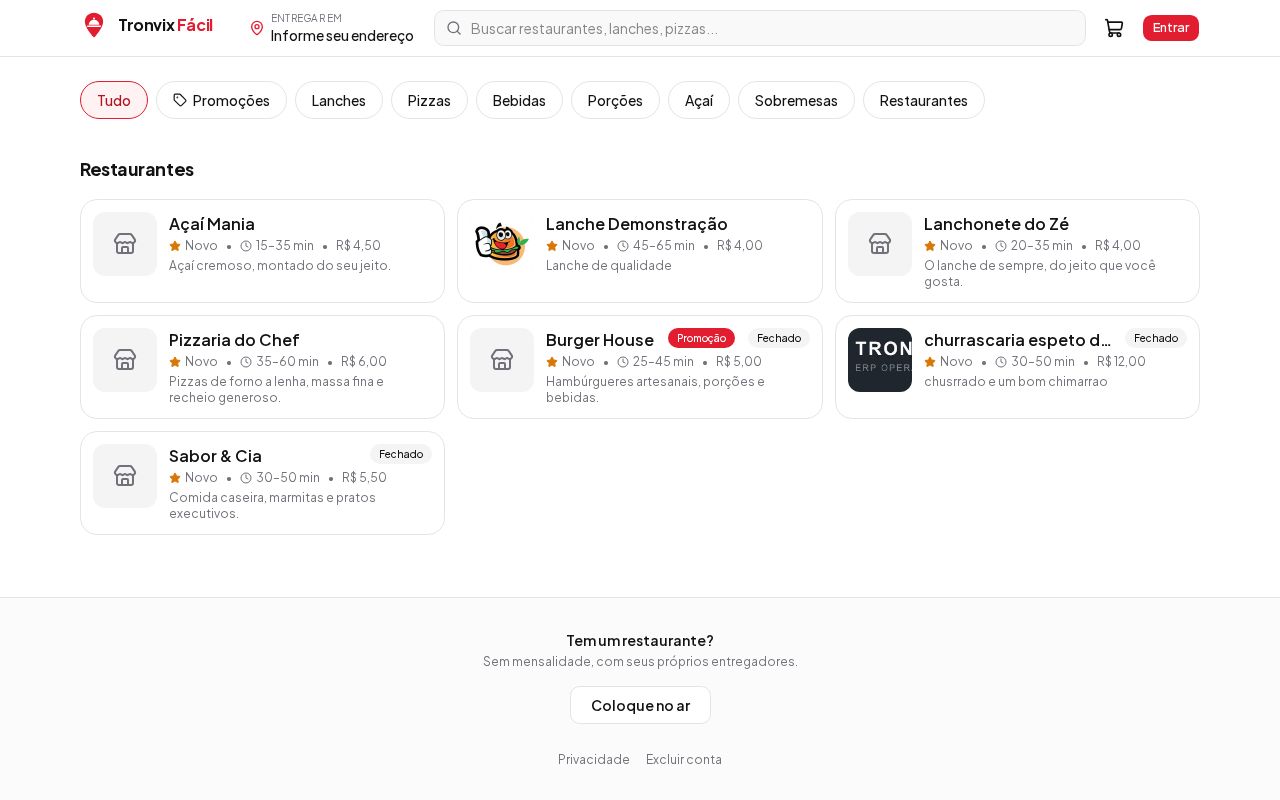Viewport: 1280px width, 800px height.
Task: Open the churrascaria espeto restaurant title
Action: (1018, 340)
